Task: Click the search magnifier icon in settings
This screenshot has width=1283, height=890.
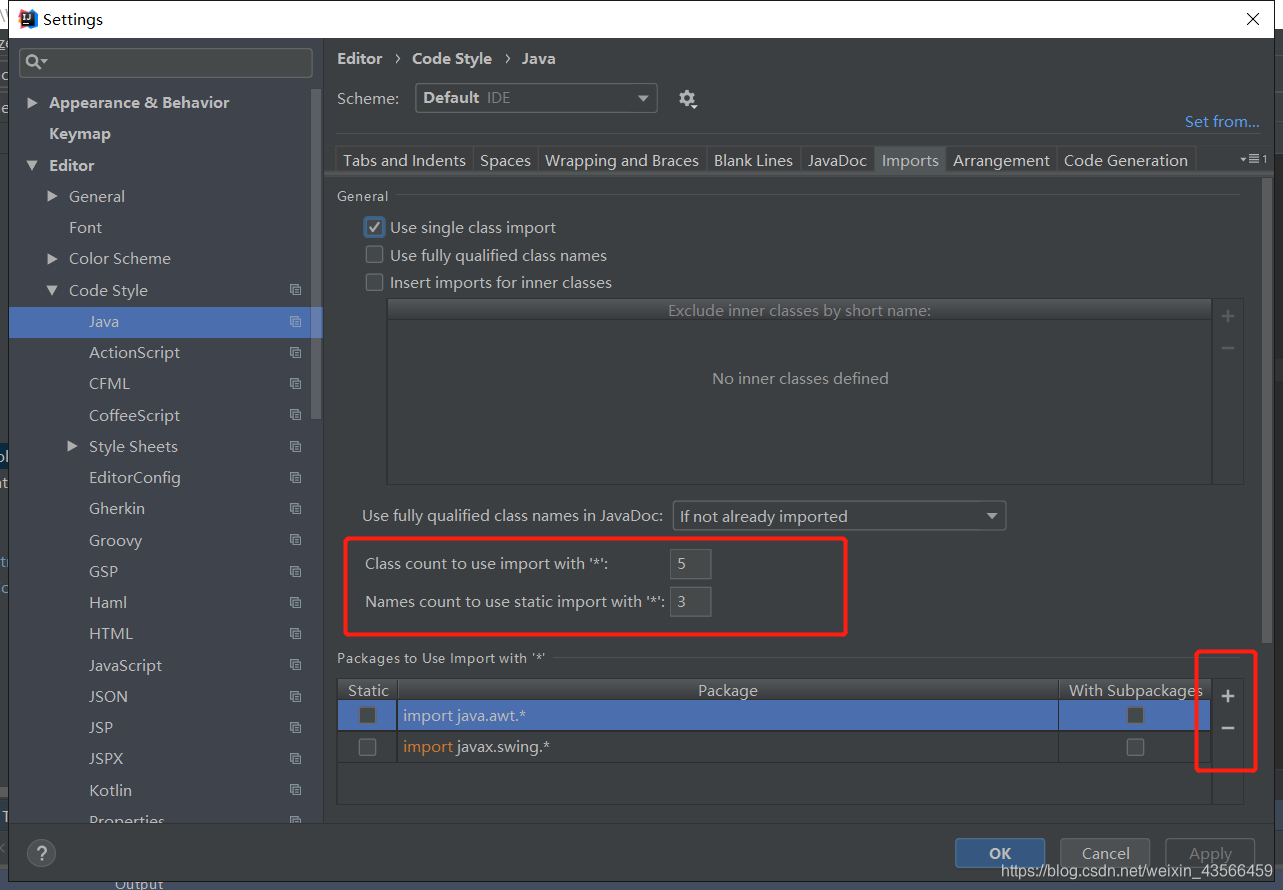Action: pyautogui.click(x=34, y=63)
